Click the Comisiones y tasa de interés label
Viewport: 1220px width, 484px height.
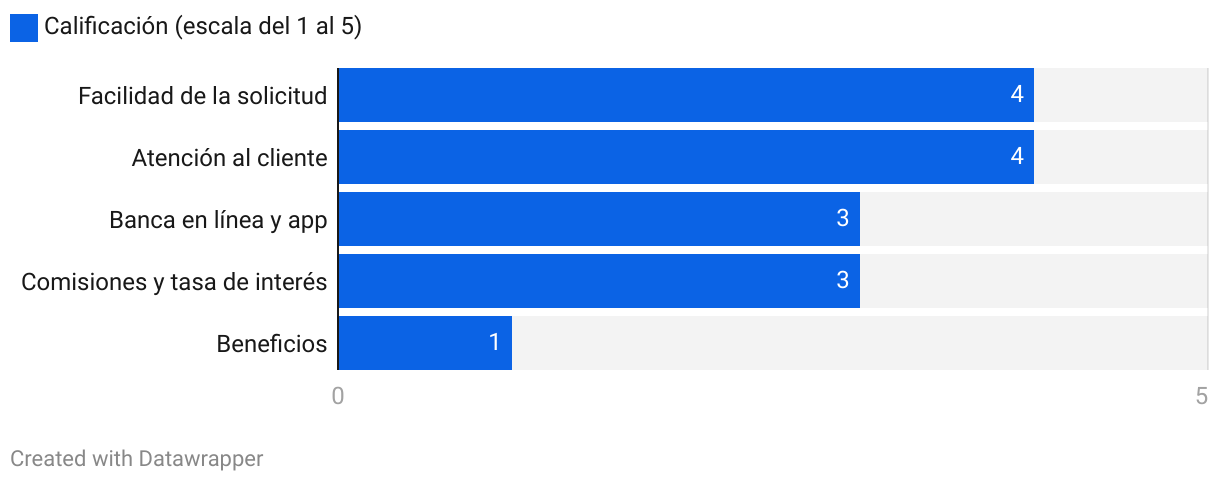174,282
